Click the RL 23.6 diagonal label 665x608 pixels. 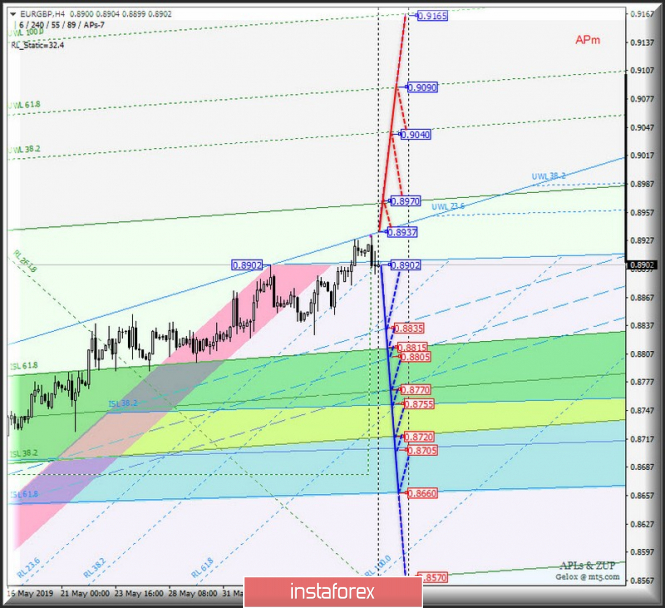click(29, 568)
